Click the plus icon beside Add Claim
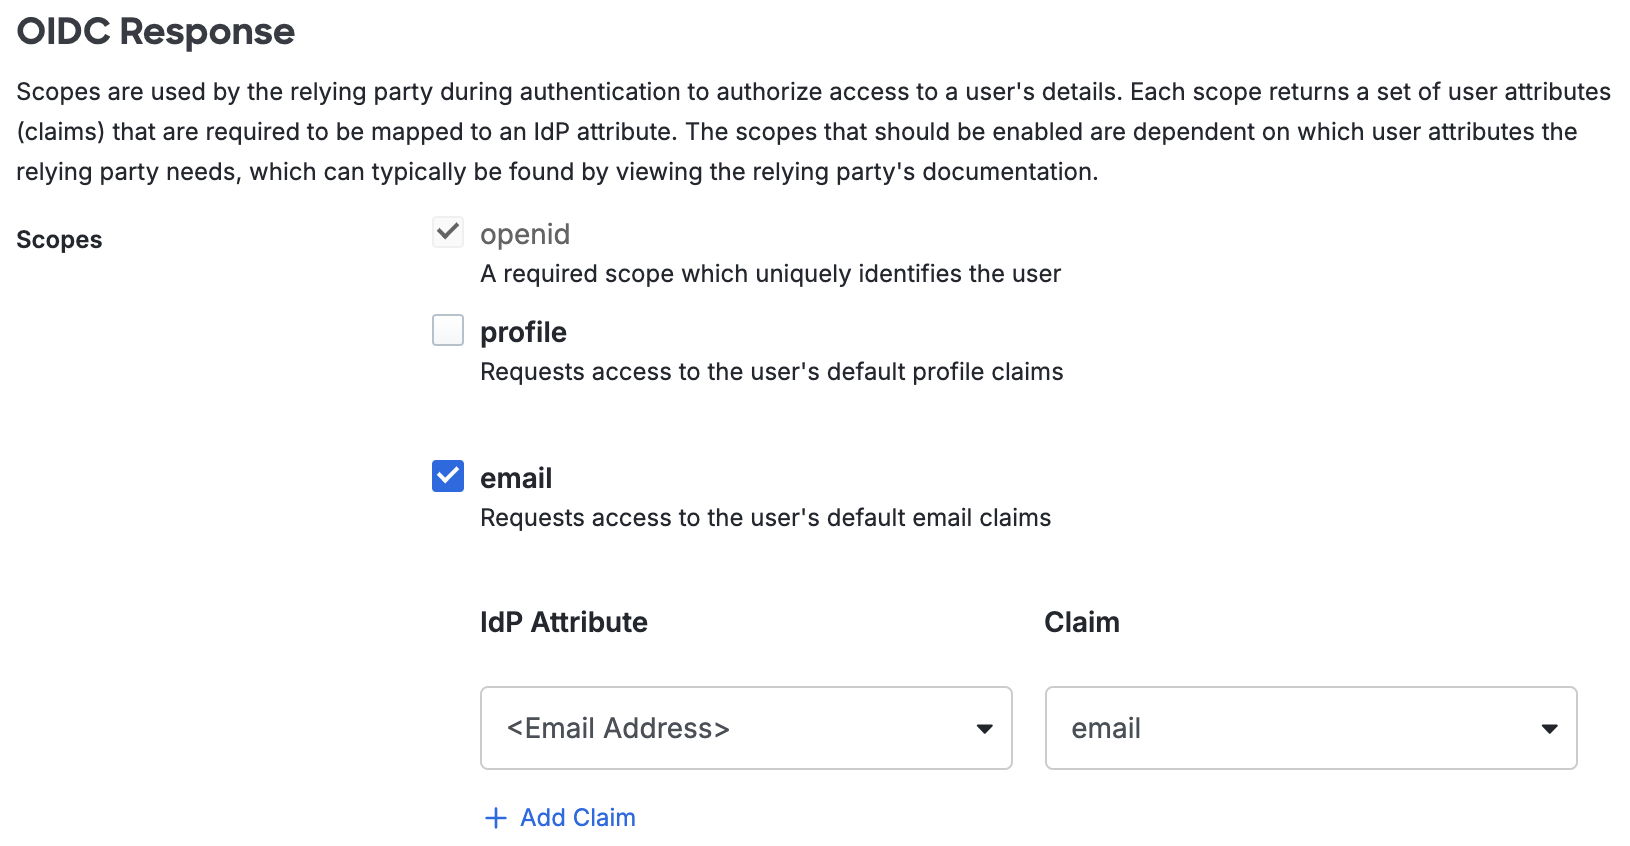 [495, 818]
